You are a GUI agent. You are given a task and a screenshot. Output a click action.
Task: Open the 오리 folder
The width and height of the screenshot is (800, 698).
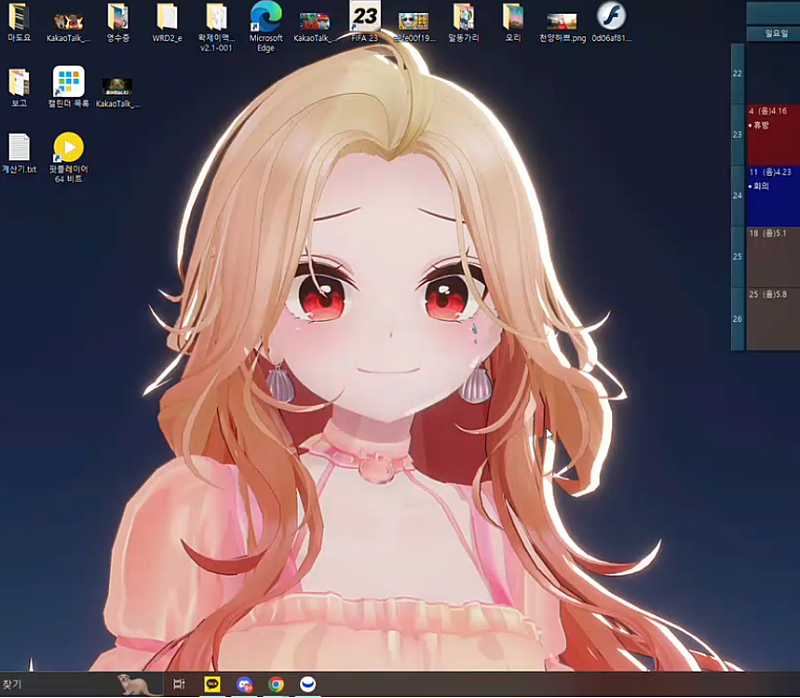(x=512, y=17)
